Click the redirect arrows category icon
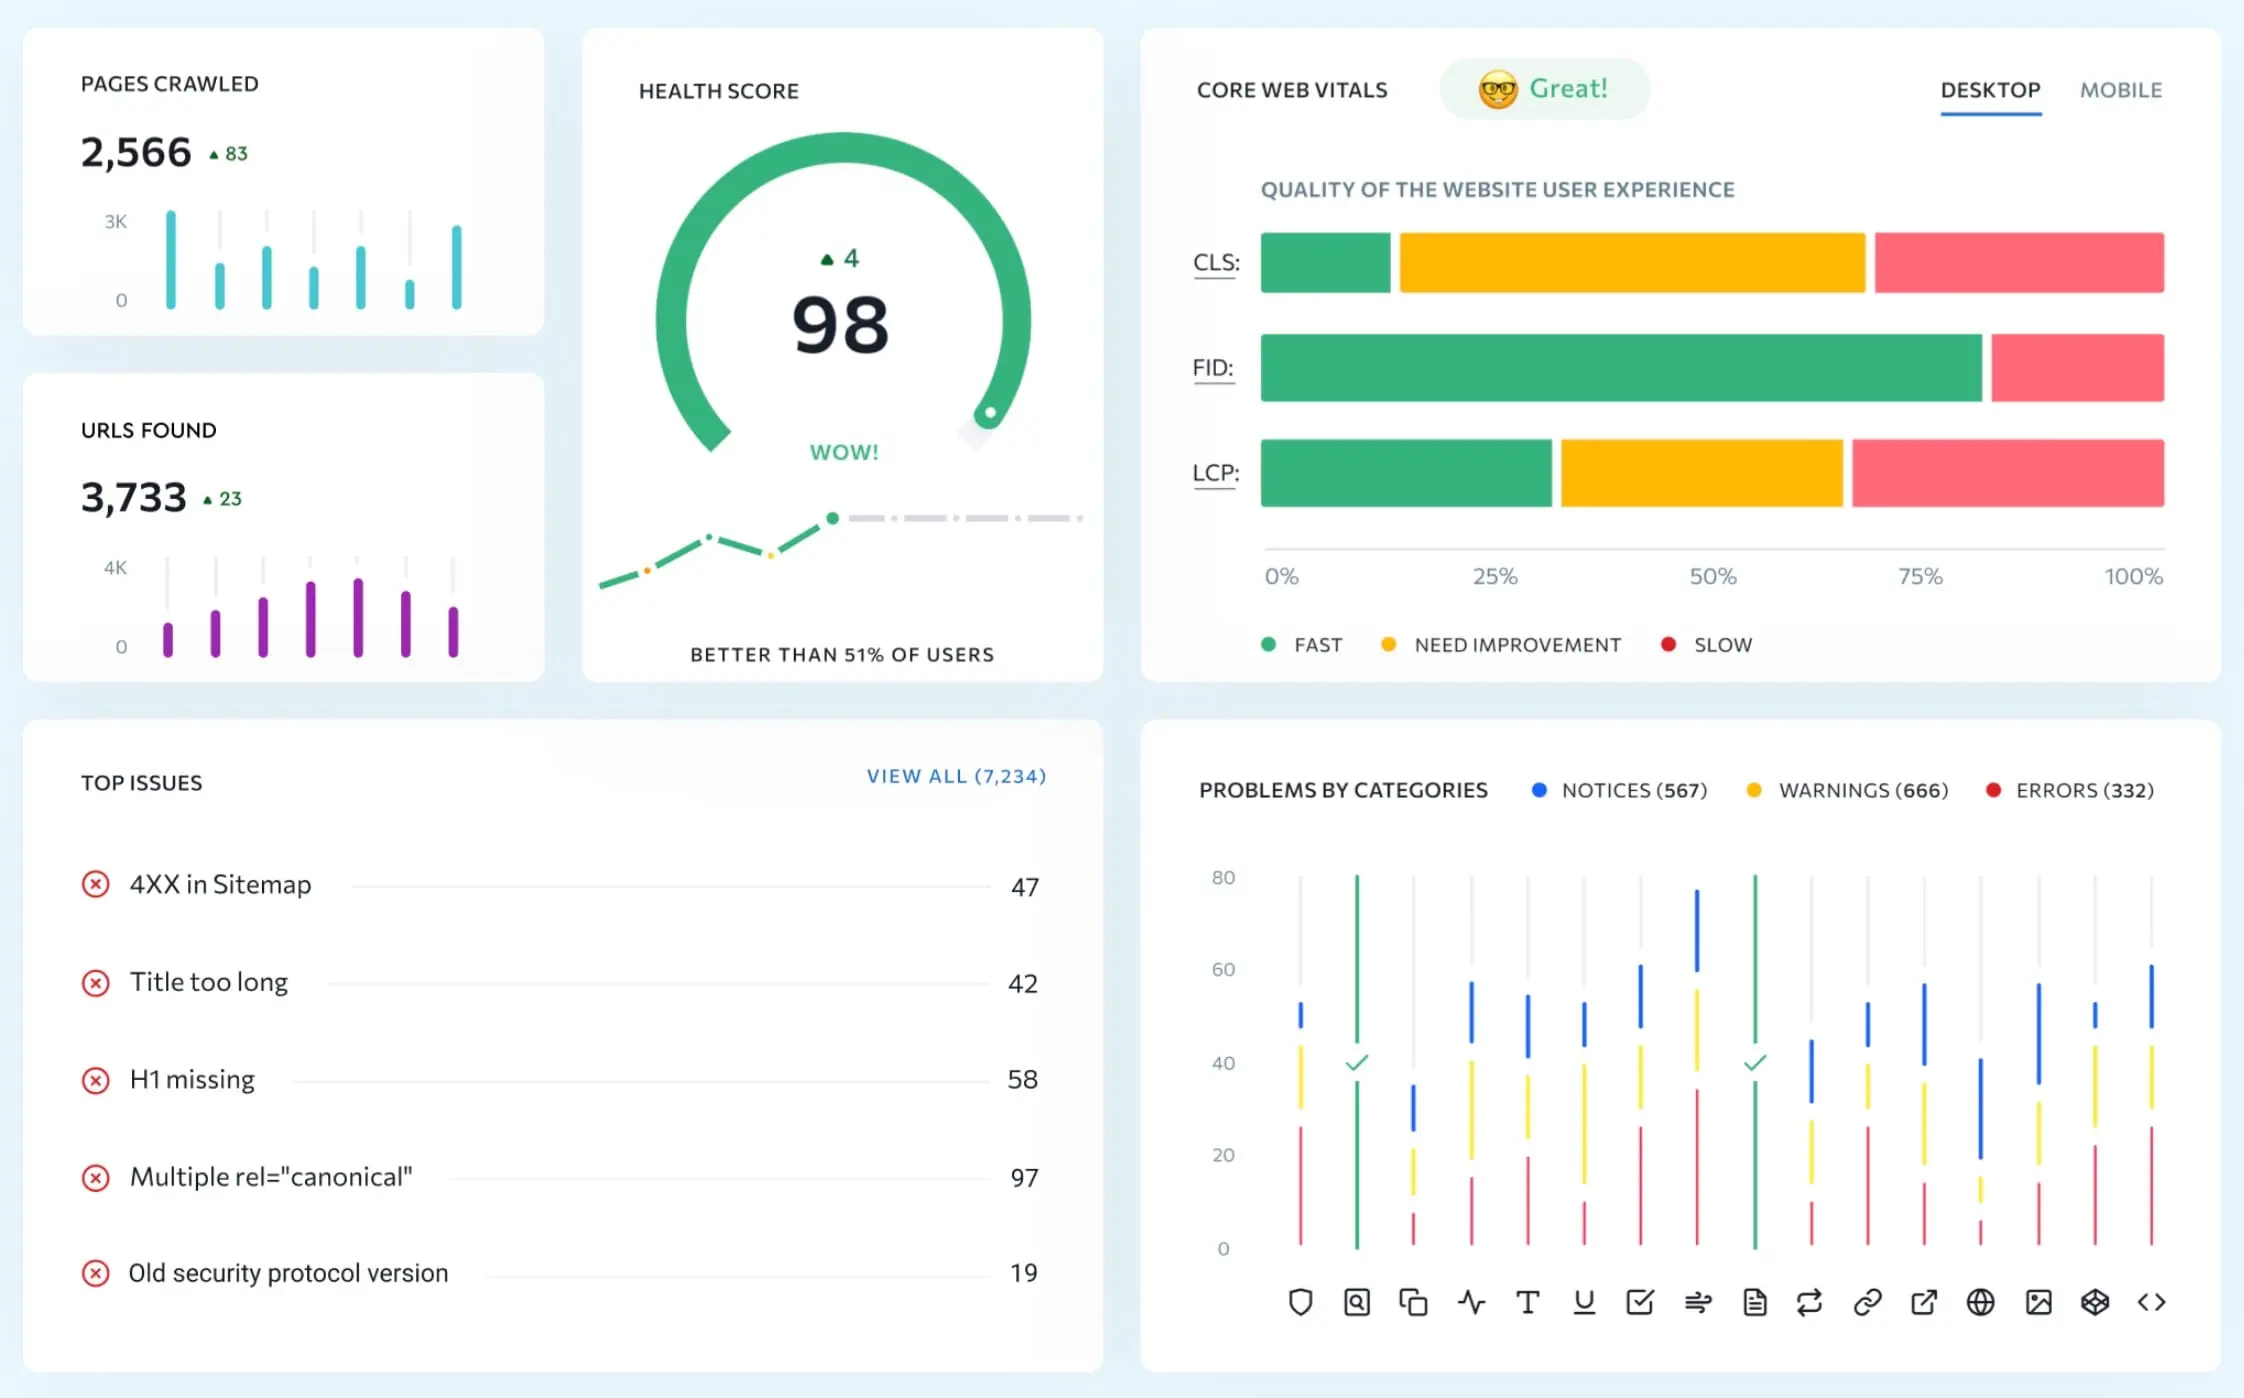This screenshot has width=2244, height=1398. point(1809,1302)
